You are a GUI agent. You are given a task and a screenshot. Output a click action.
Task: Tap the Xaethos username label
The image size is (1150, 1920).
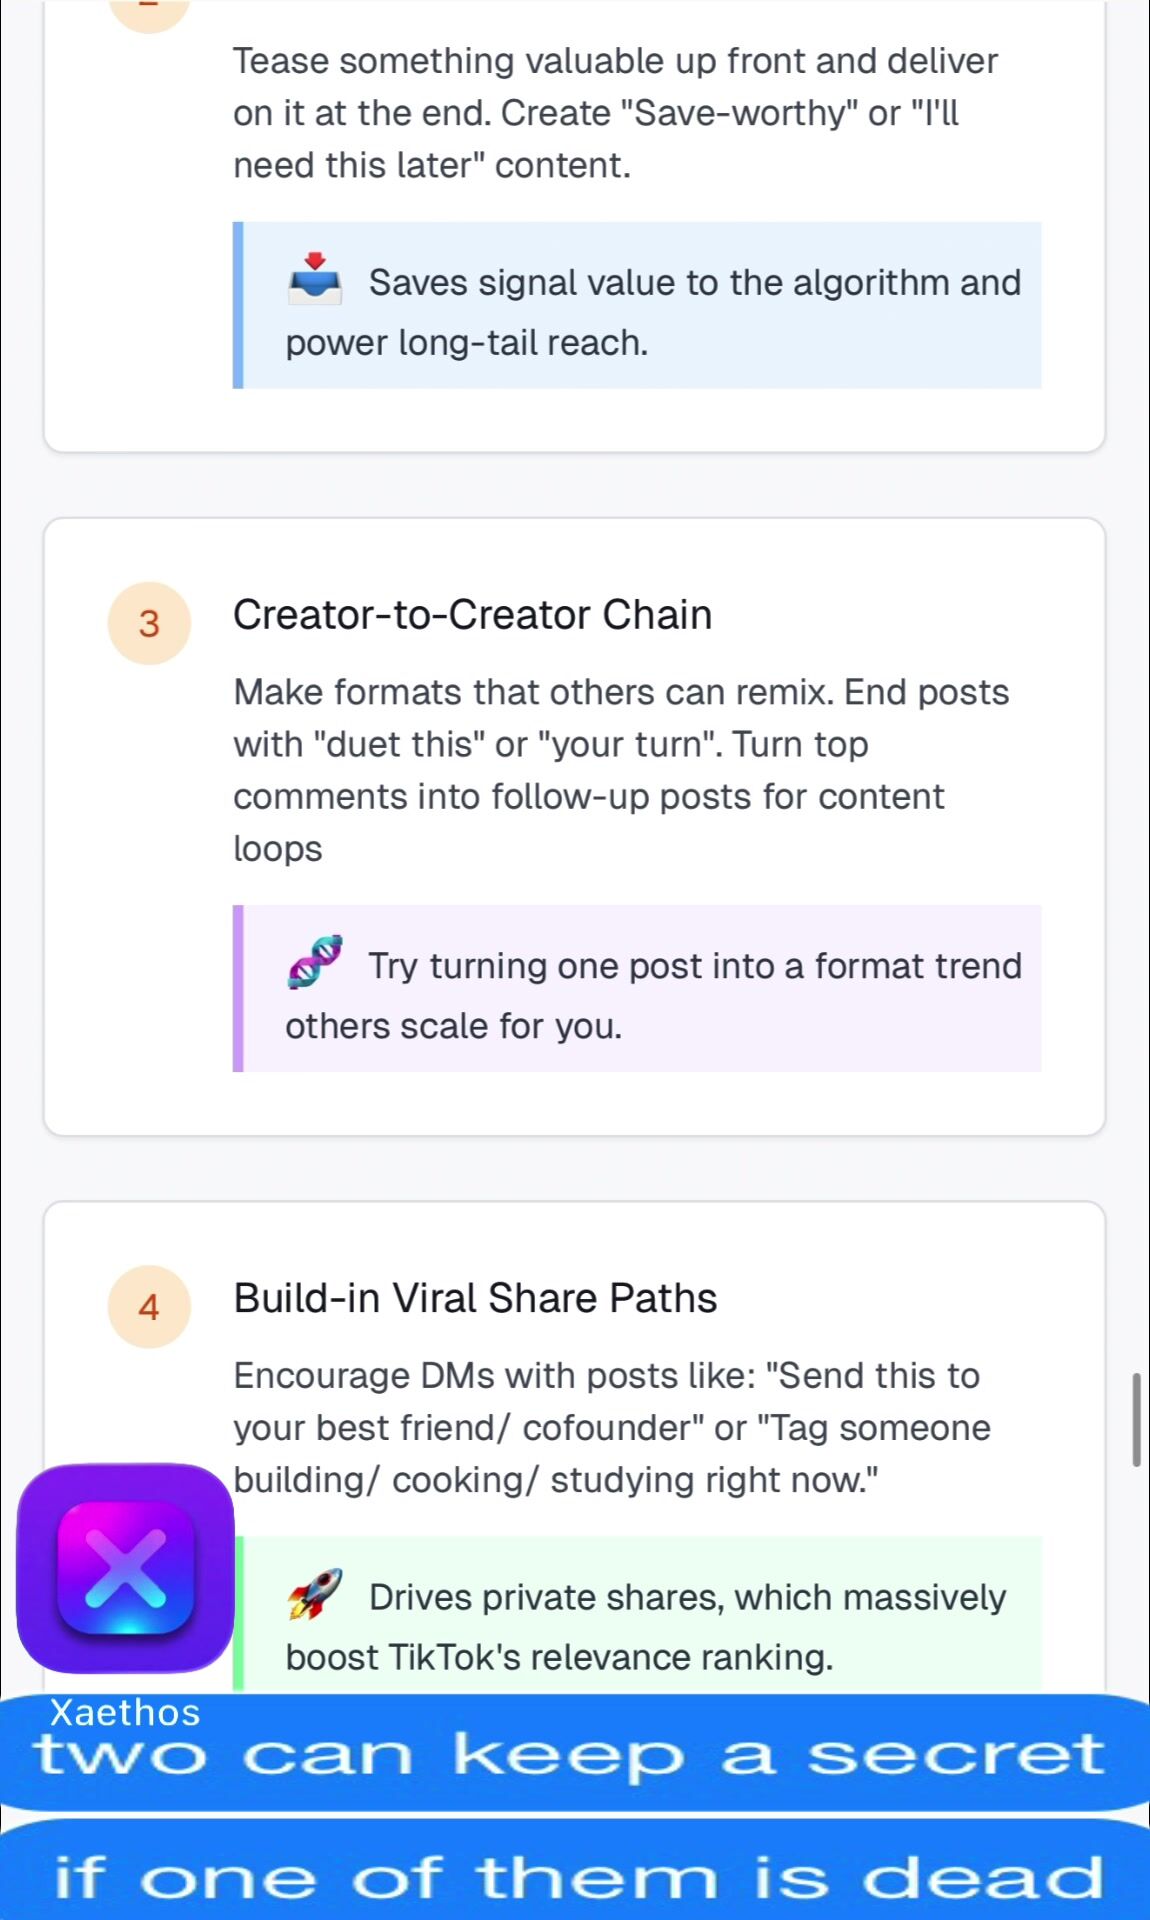pos(125,1712)
